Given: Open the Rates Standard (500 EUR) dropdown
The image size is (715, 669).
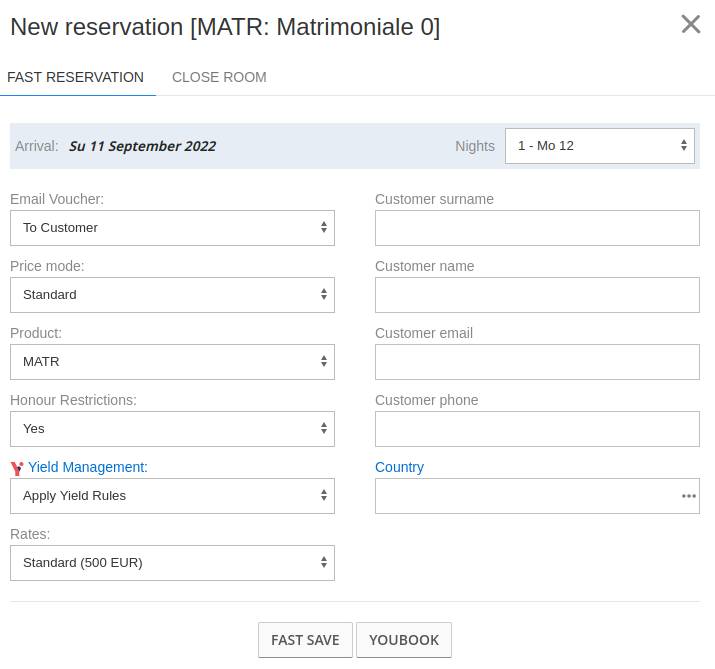Looking at the screenshot, I should coord(172,563).
